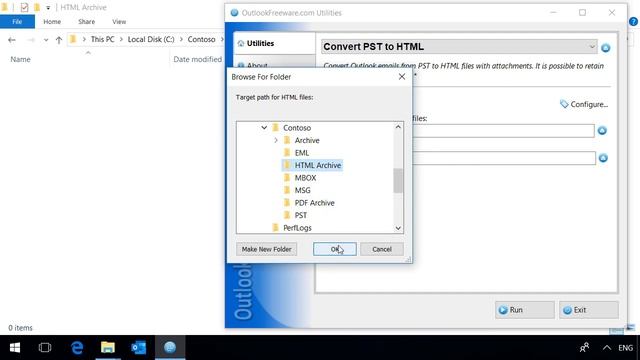
Task: Click folder tree scroll down arrow
Action: (398, 228)
